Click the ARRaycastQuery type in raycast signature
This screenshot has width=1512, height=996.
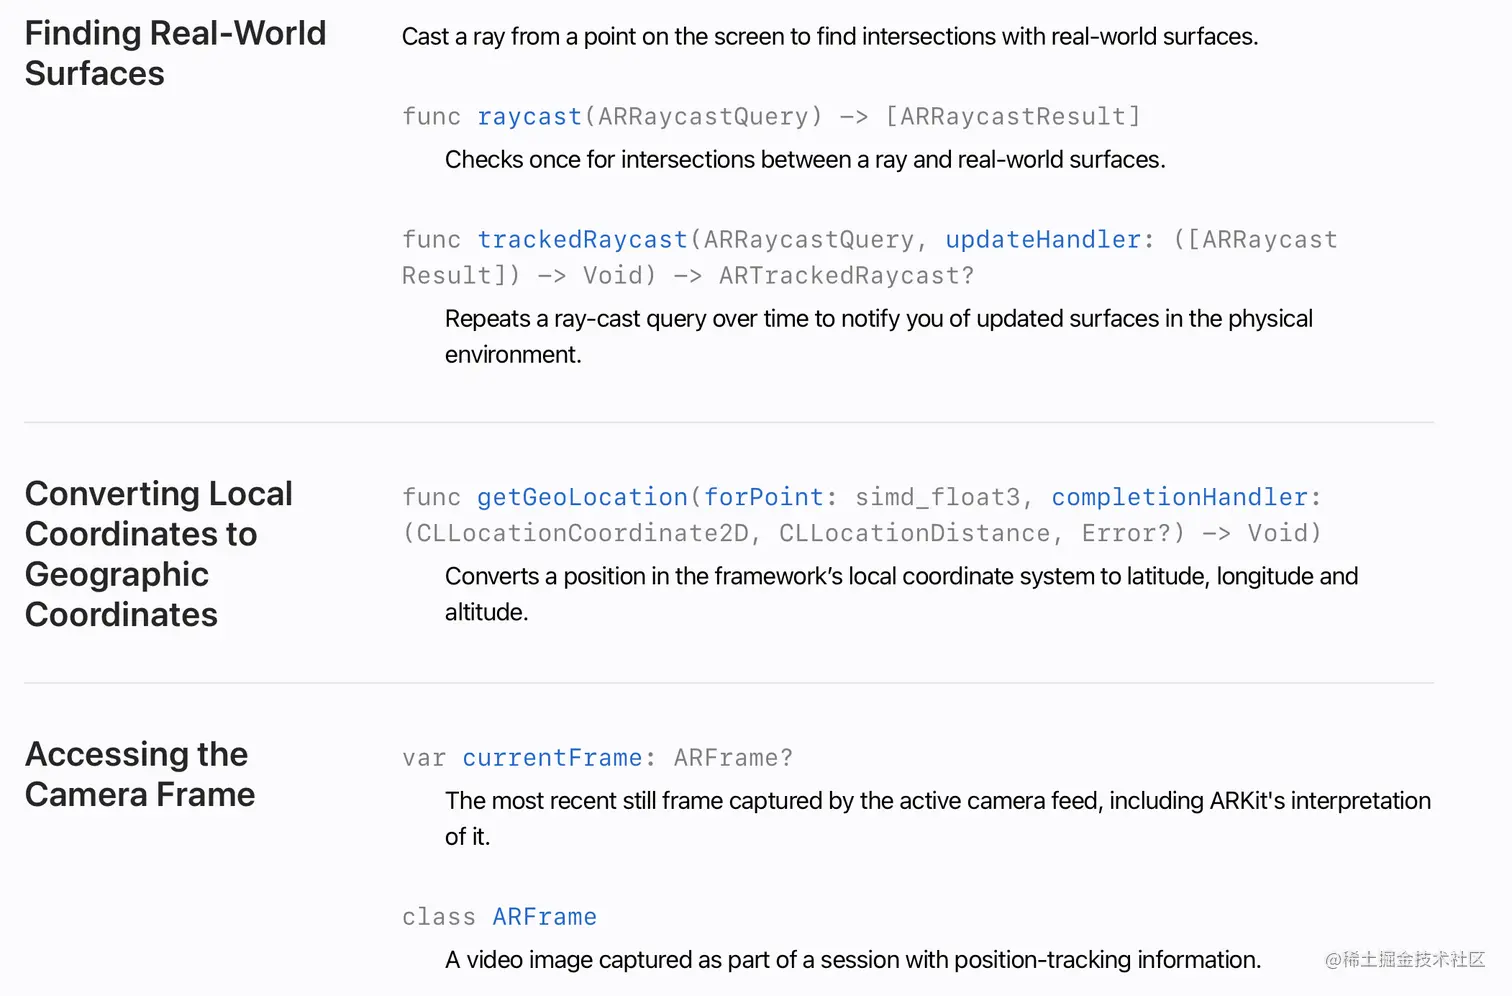703,117
